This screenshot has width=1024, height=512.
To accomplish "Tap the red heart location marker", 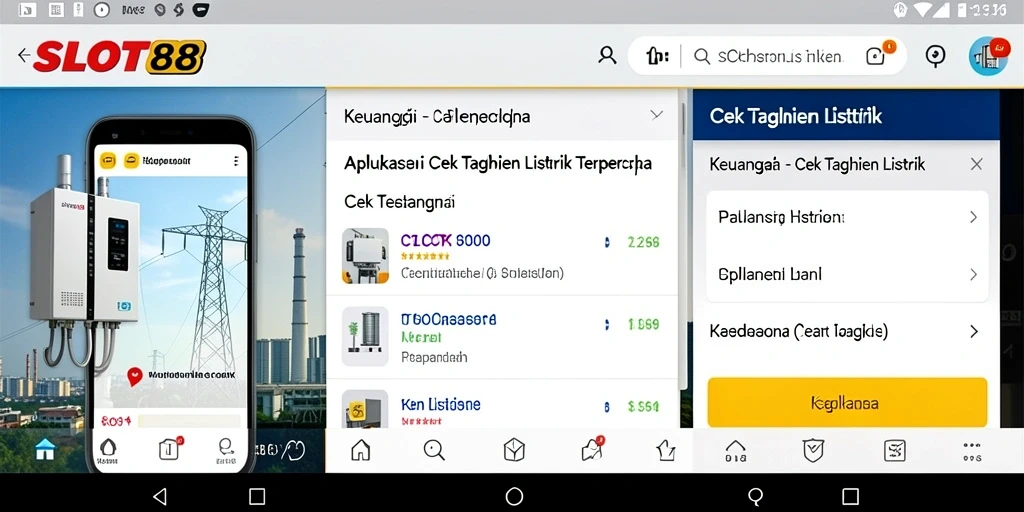I will (135, 376).
